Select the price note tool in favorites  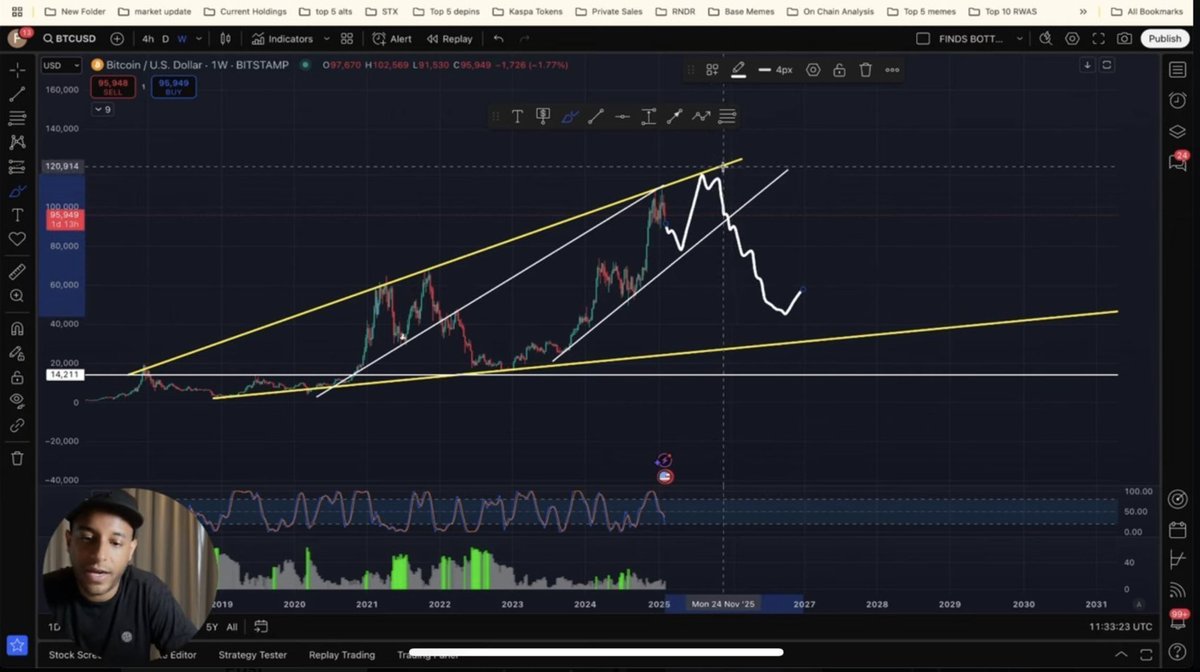[543, 117]
